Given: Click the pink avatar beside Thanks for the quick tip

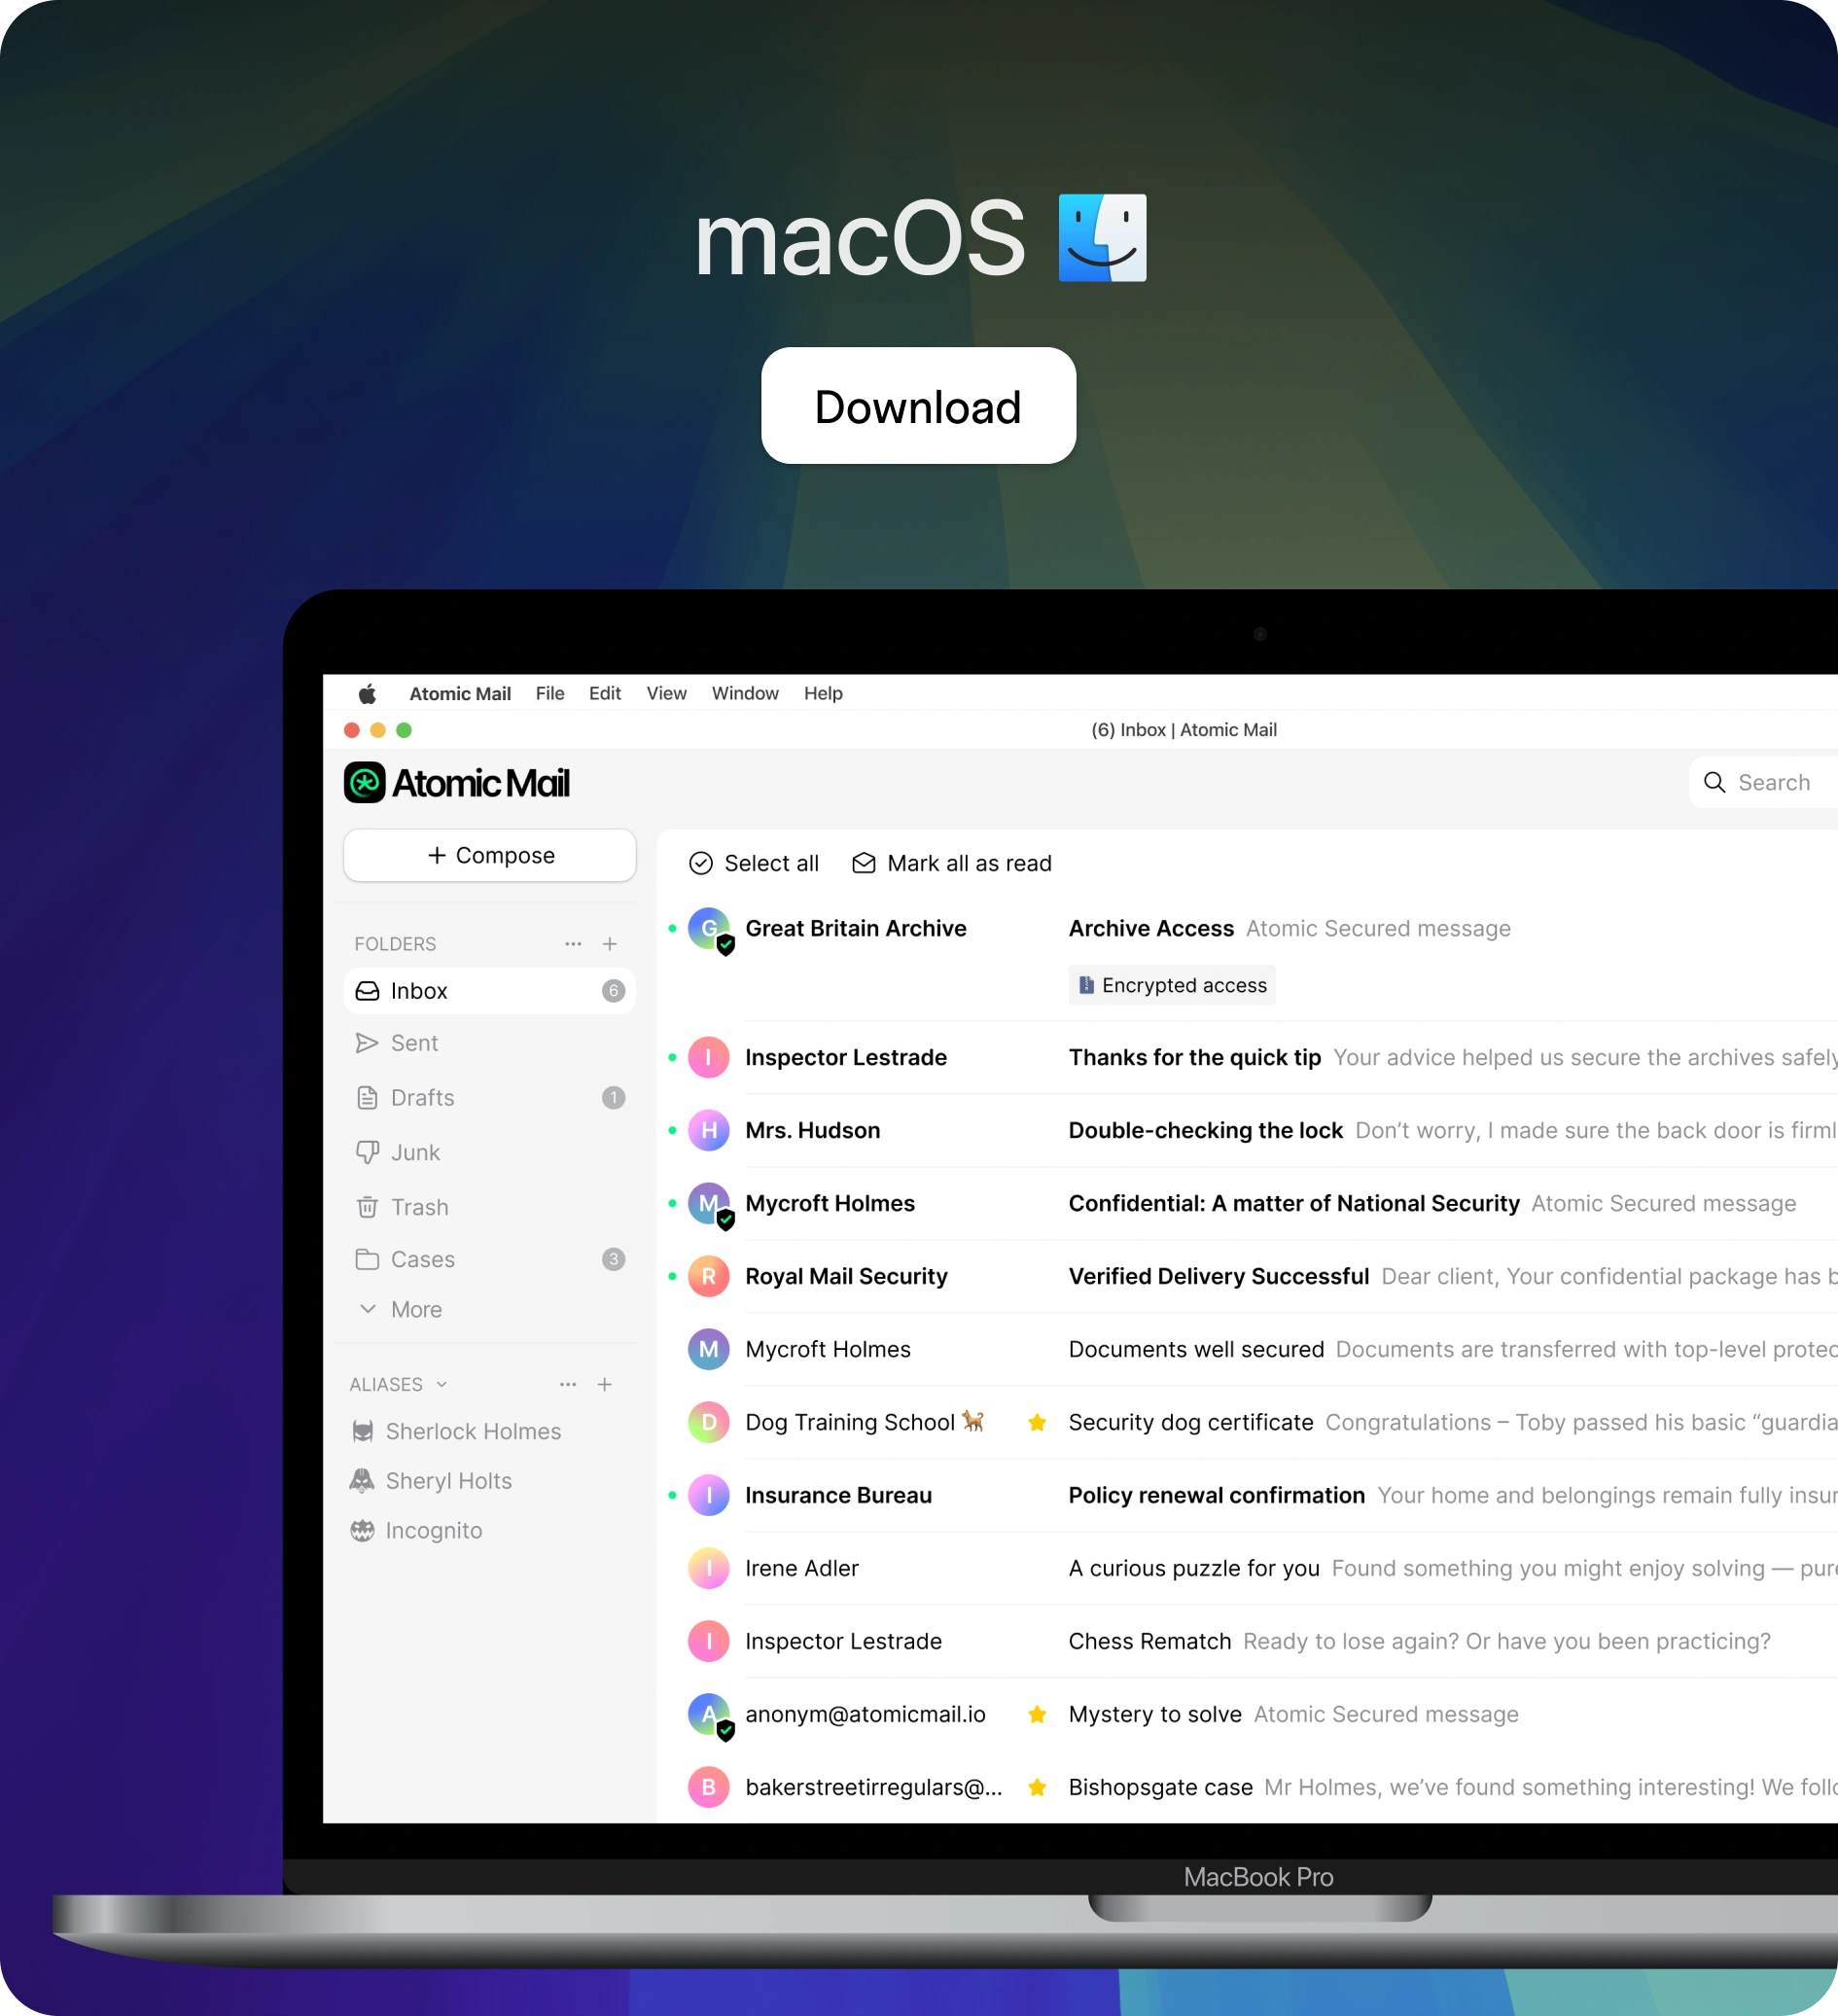Looking at the screenshot, I should pos(709,1057).
